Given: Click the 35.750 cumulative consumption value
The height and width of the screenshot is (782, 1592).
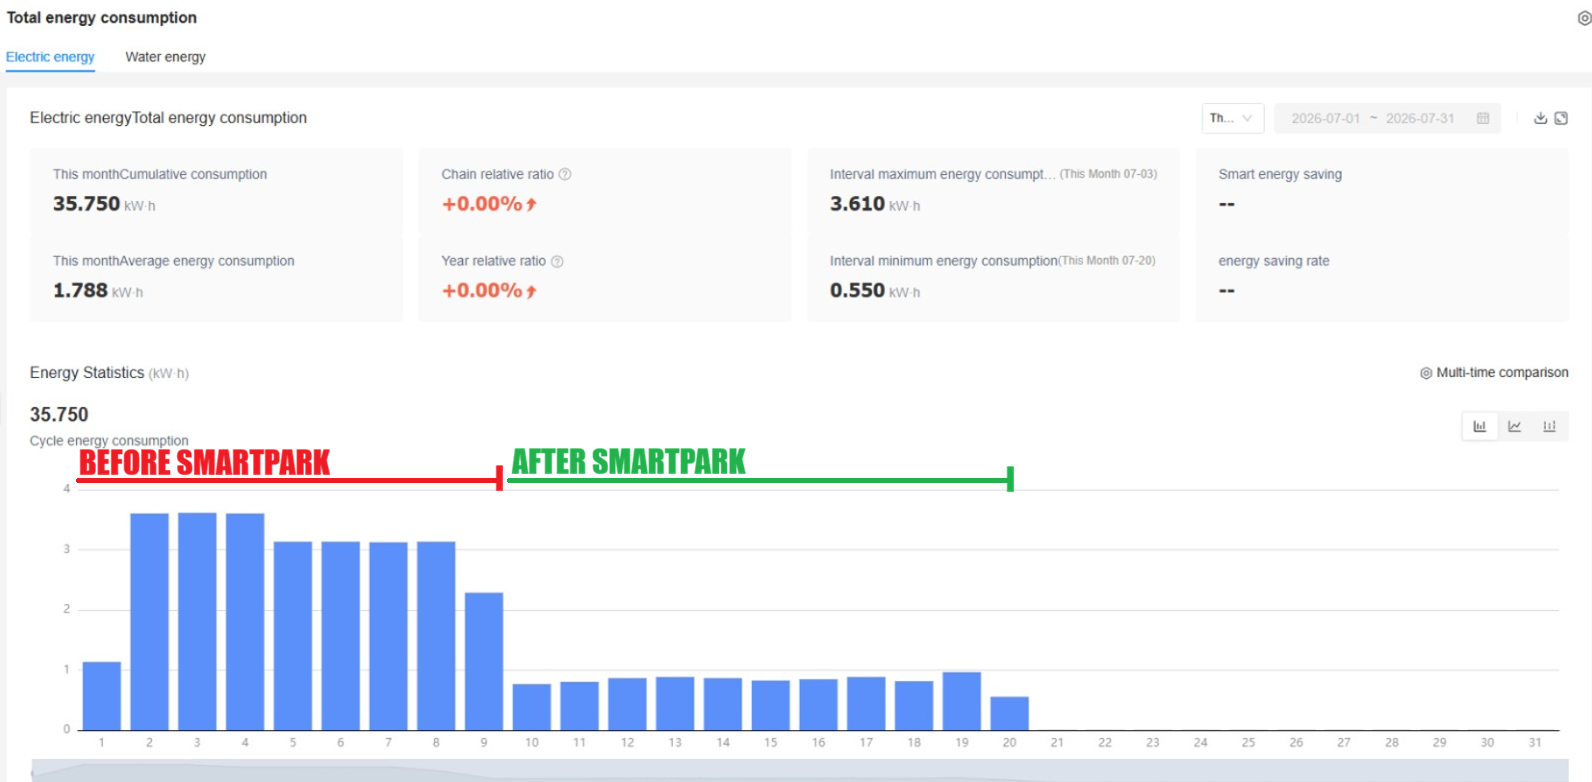Looking at the screenshot, I should tap(86, 204).
